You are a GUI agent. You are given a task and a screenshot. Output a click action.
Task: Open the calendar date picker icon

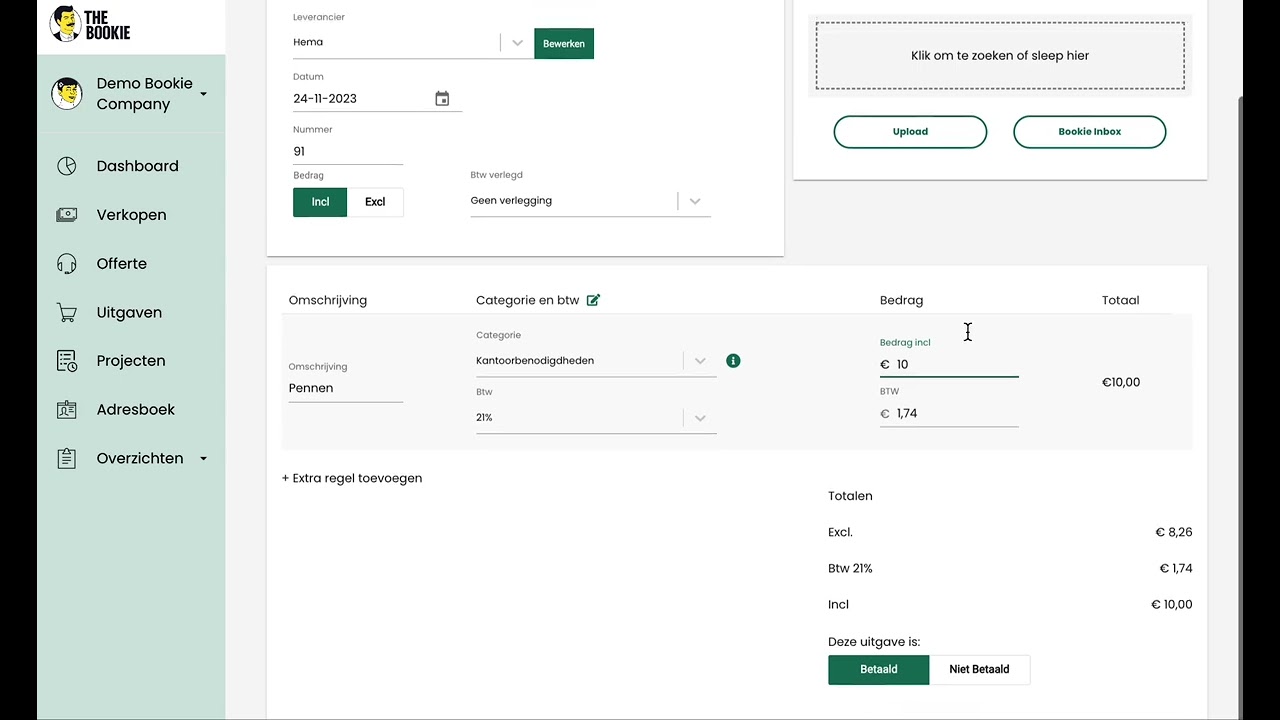click(442, 98)
